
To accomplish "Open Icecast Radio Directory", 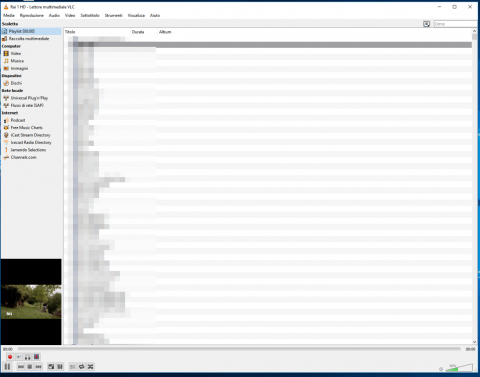I will pyautogui.click(x=31, y=143).
